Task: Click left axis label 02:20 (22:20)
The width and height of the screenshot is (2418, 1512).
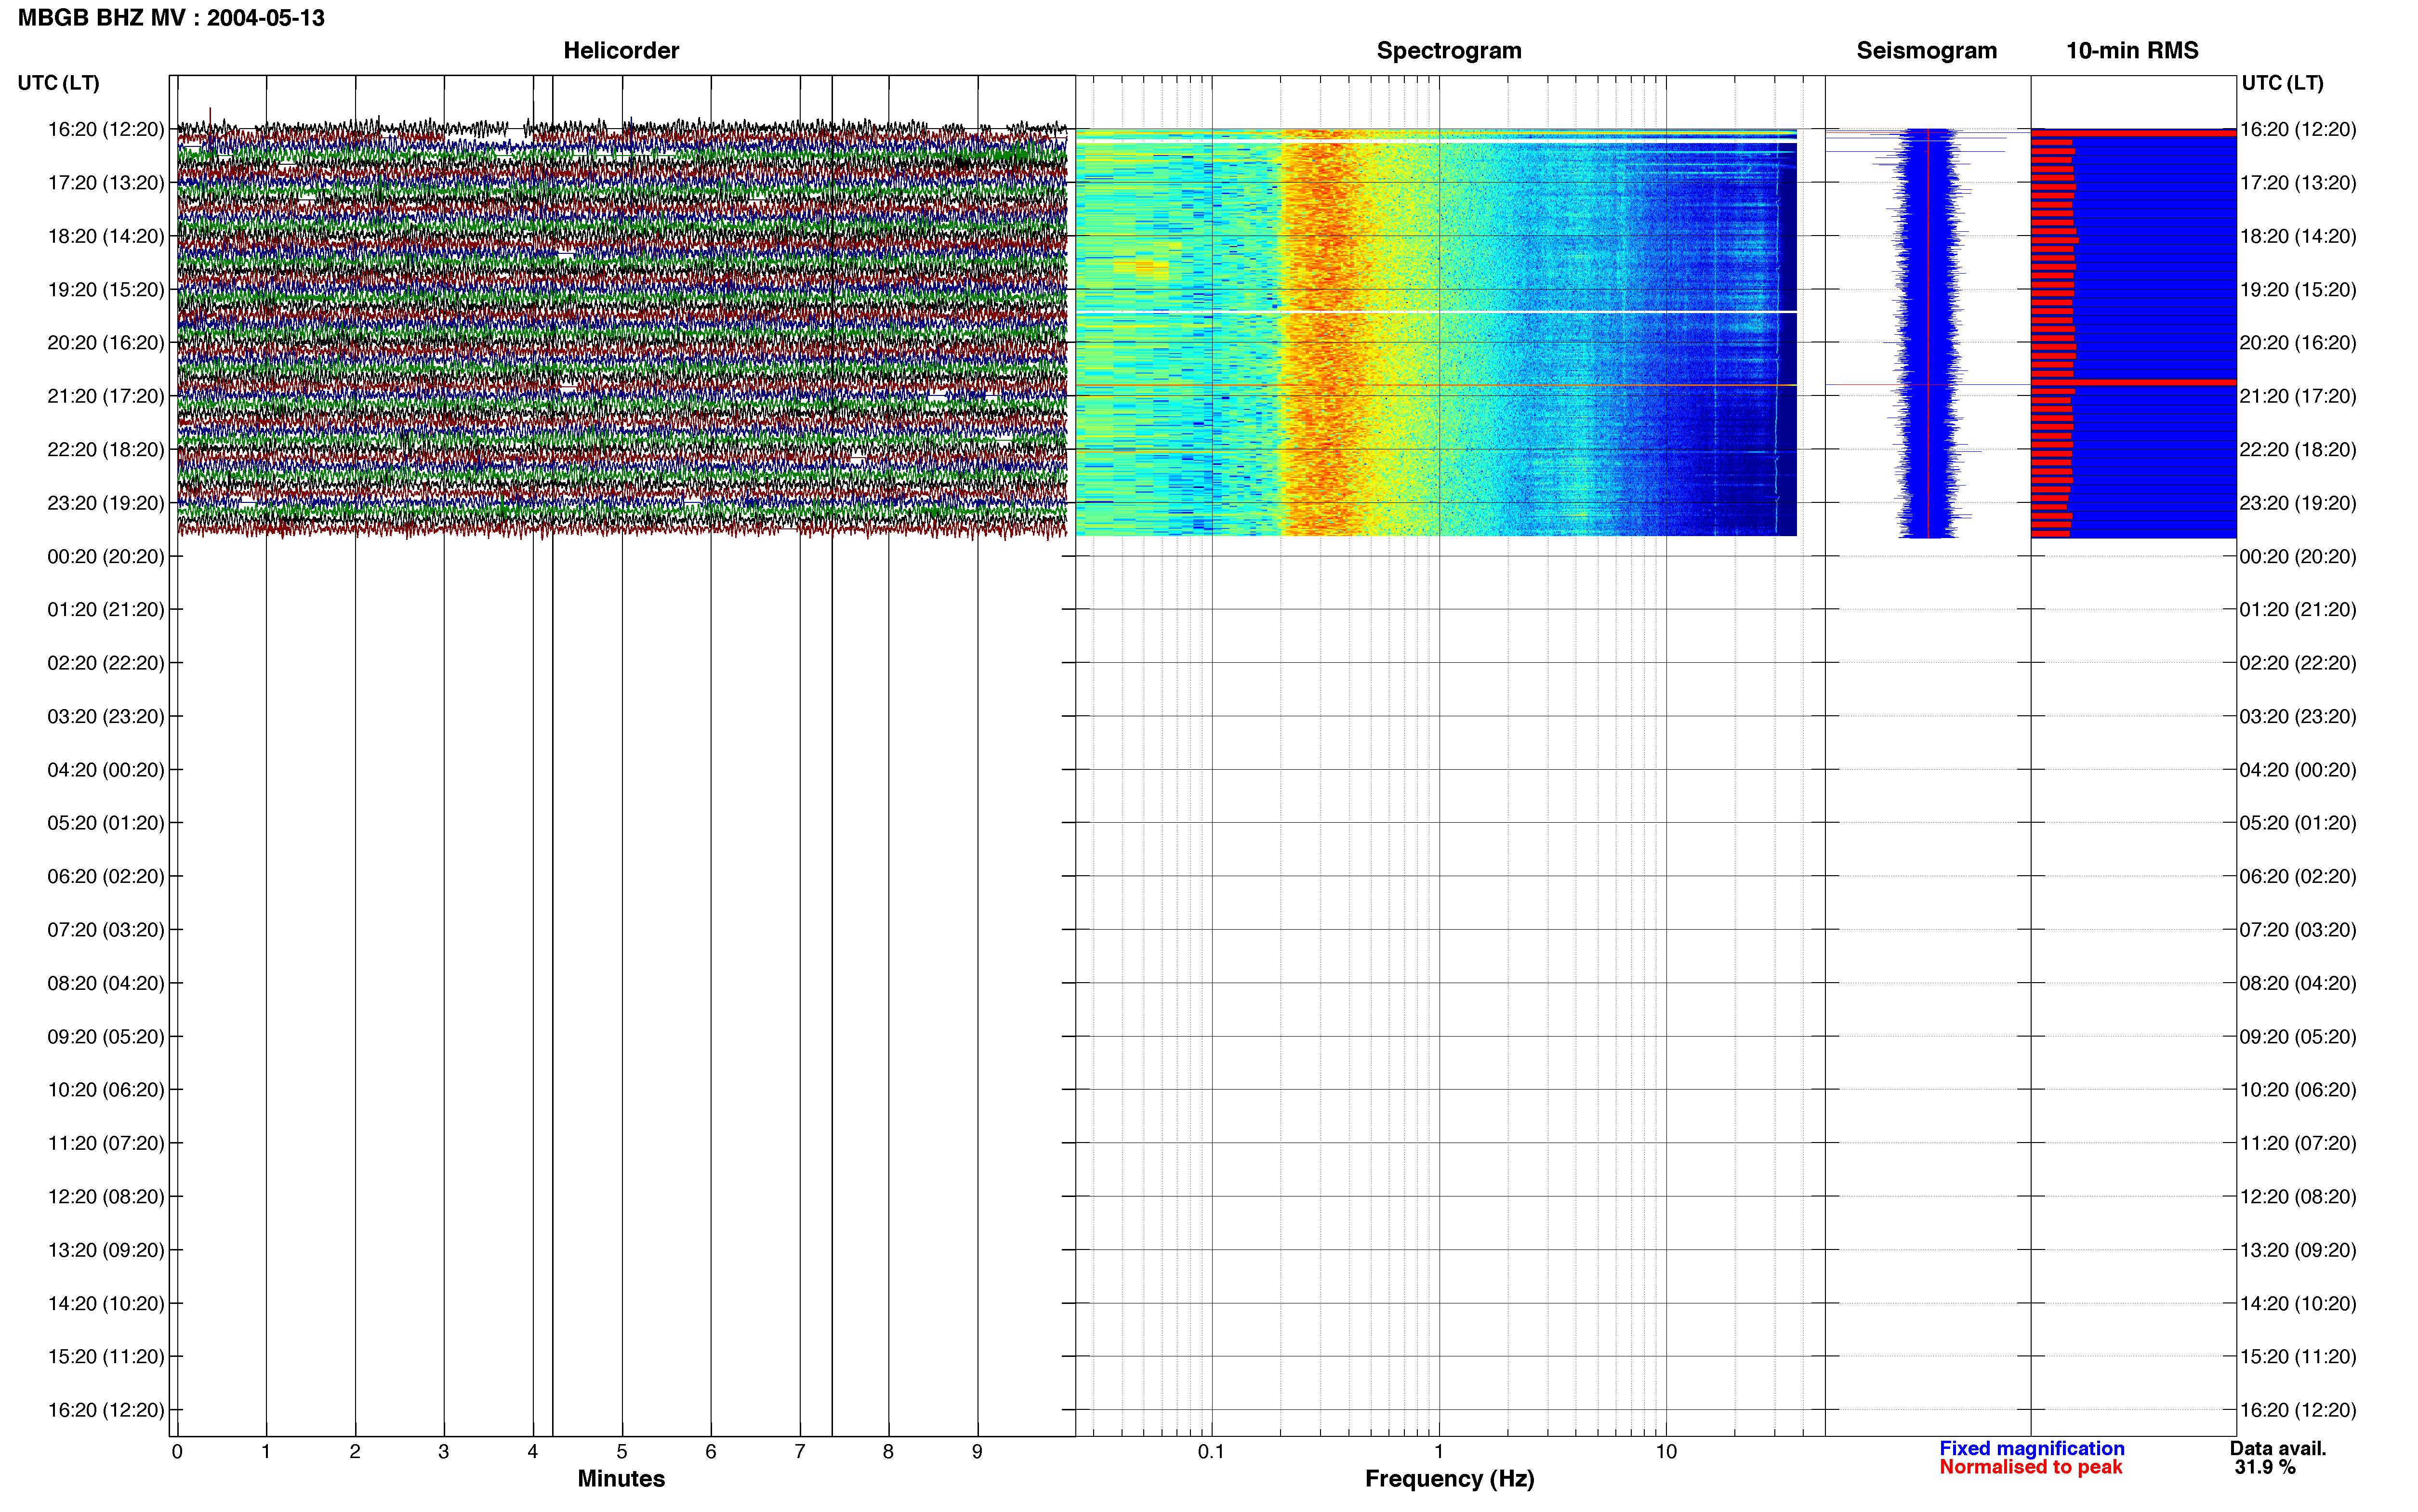Action: (106, 662)
